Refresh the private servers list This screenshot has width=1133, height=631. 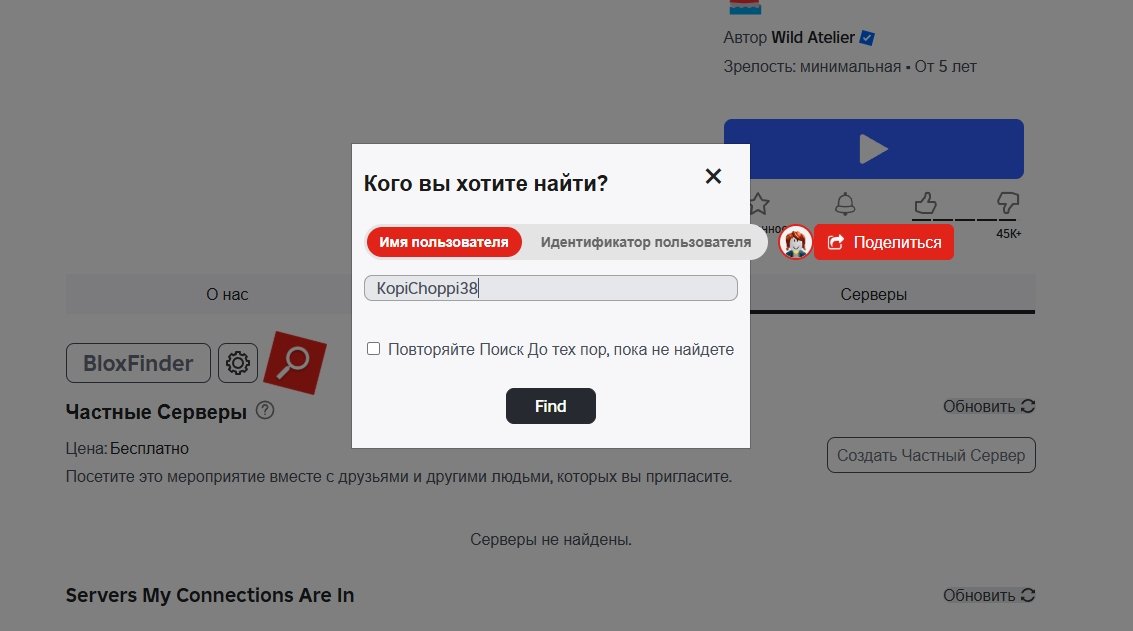988,406
